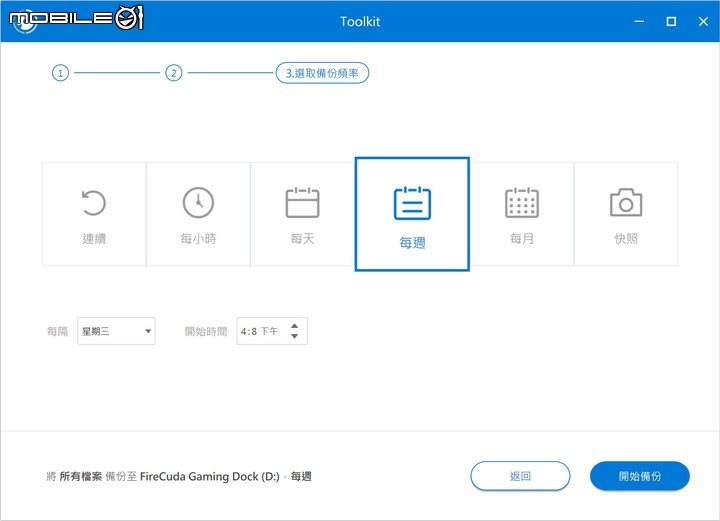Go back to step 1 circle
This screenshot has width=720, height=521.
coord(60,73)
